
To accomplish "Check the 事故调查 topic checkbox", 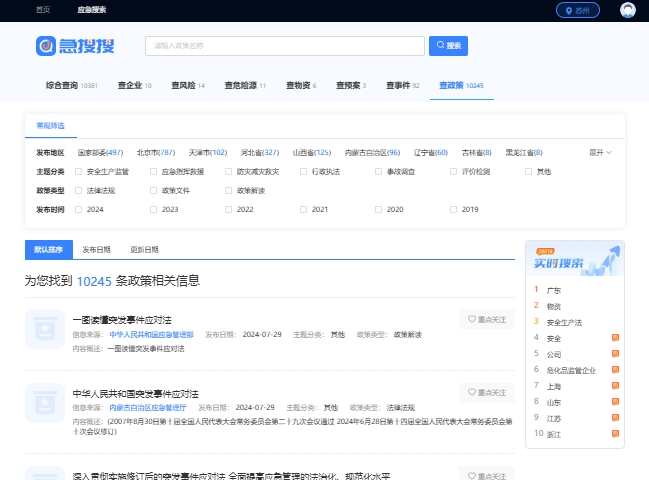I will click(378, 171).
